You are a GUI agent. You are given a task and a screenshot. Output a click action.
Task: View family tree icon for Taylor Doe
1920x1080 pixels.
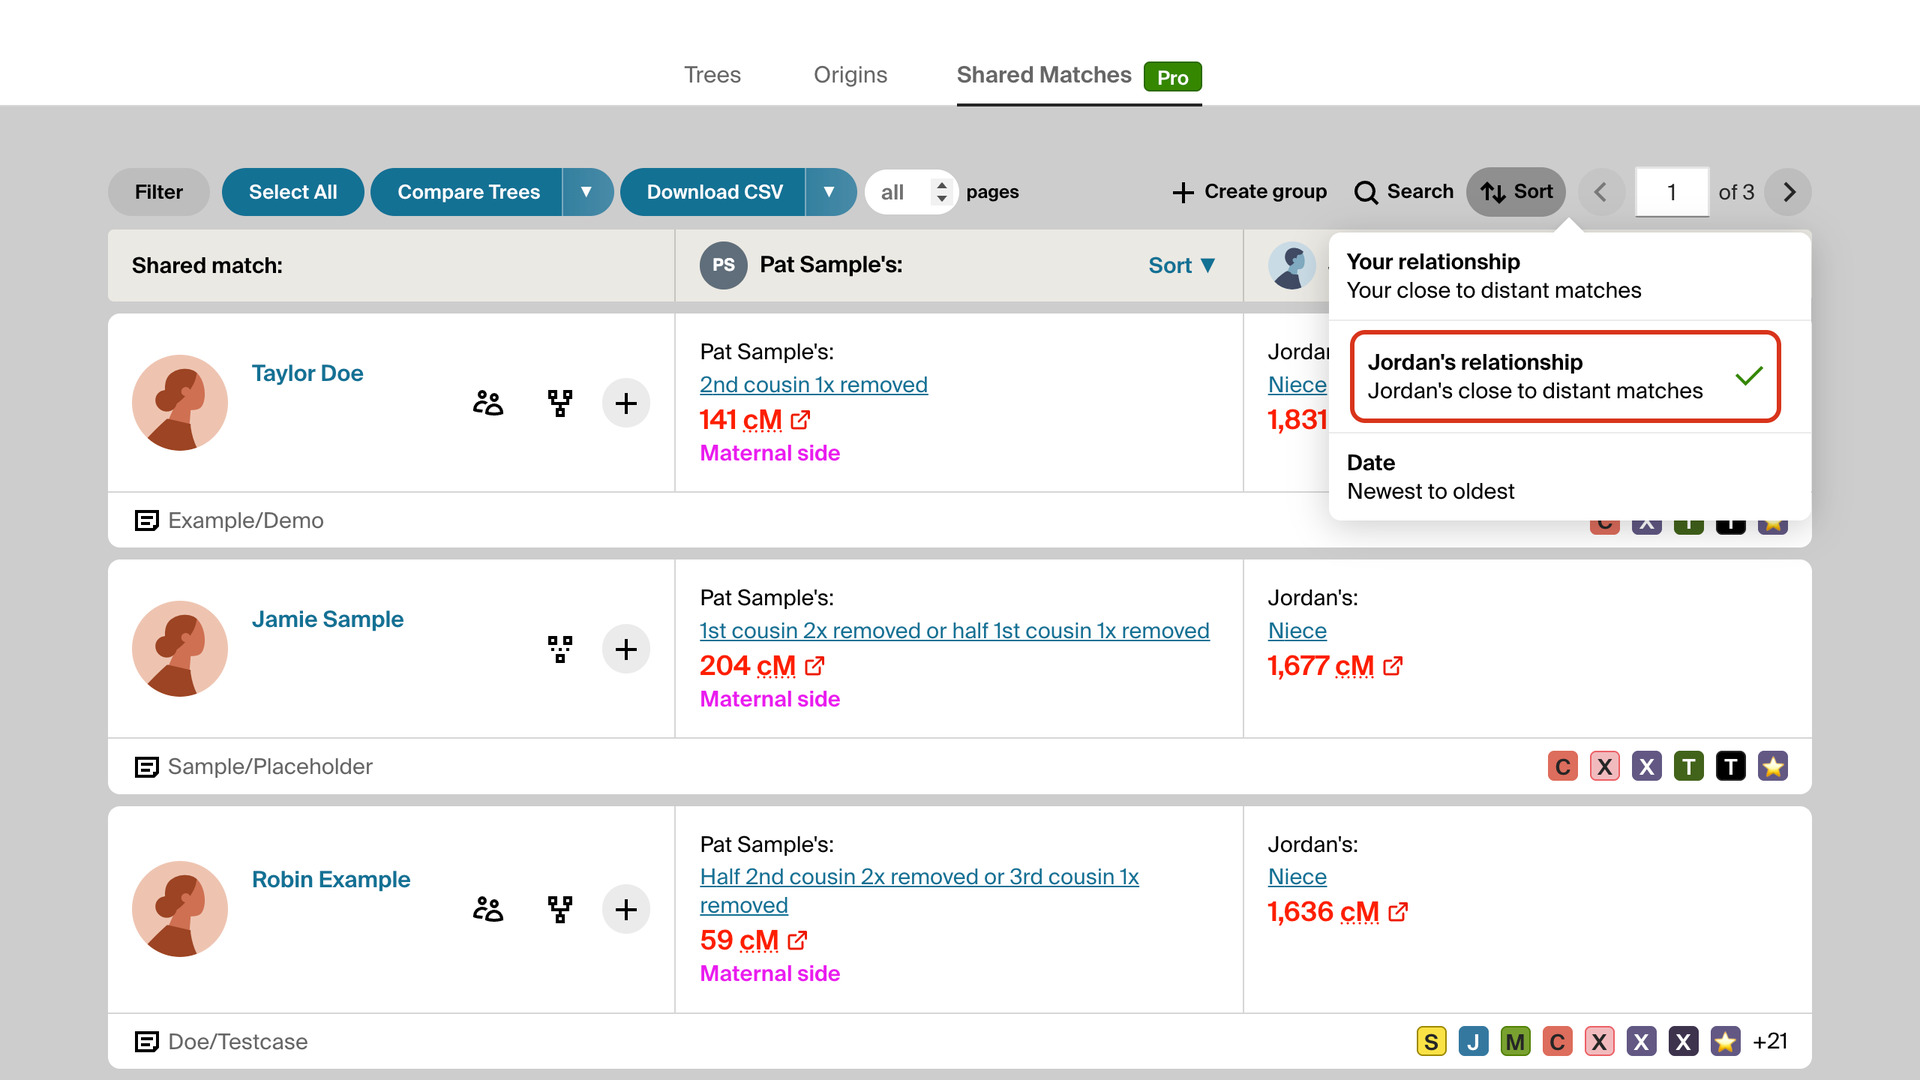(x=560, y=403)
